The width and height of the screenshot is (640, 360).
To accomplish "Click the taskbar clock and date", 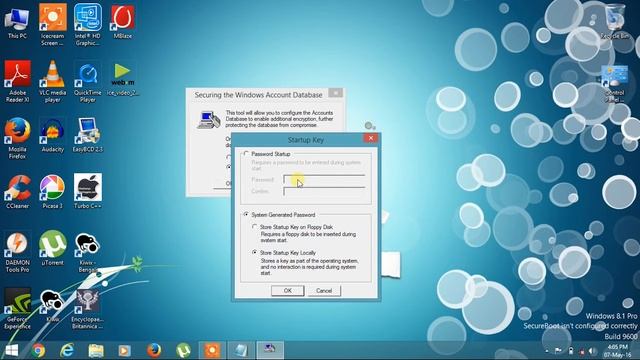I will point(617,351).
